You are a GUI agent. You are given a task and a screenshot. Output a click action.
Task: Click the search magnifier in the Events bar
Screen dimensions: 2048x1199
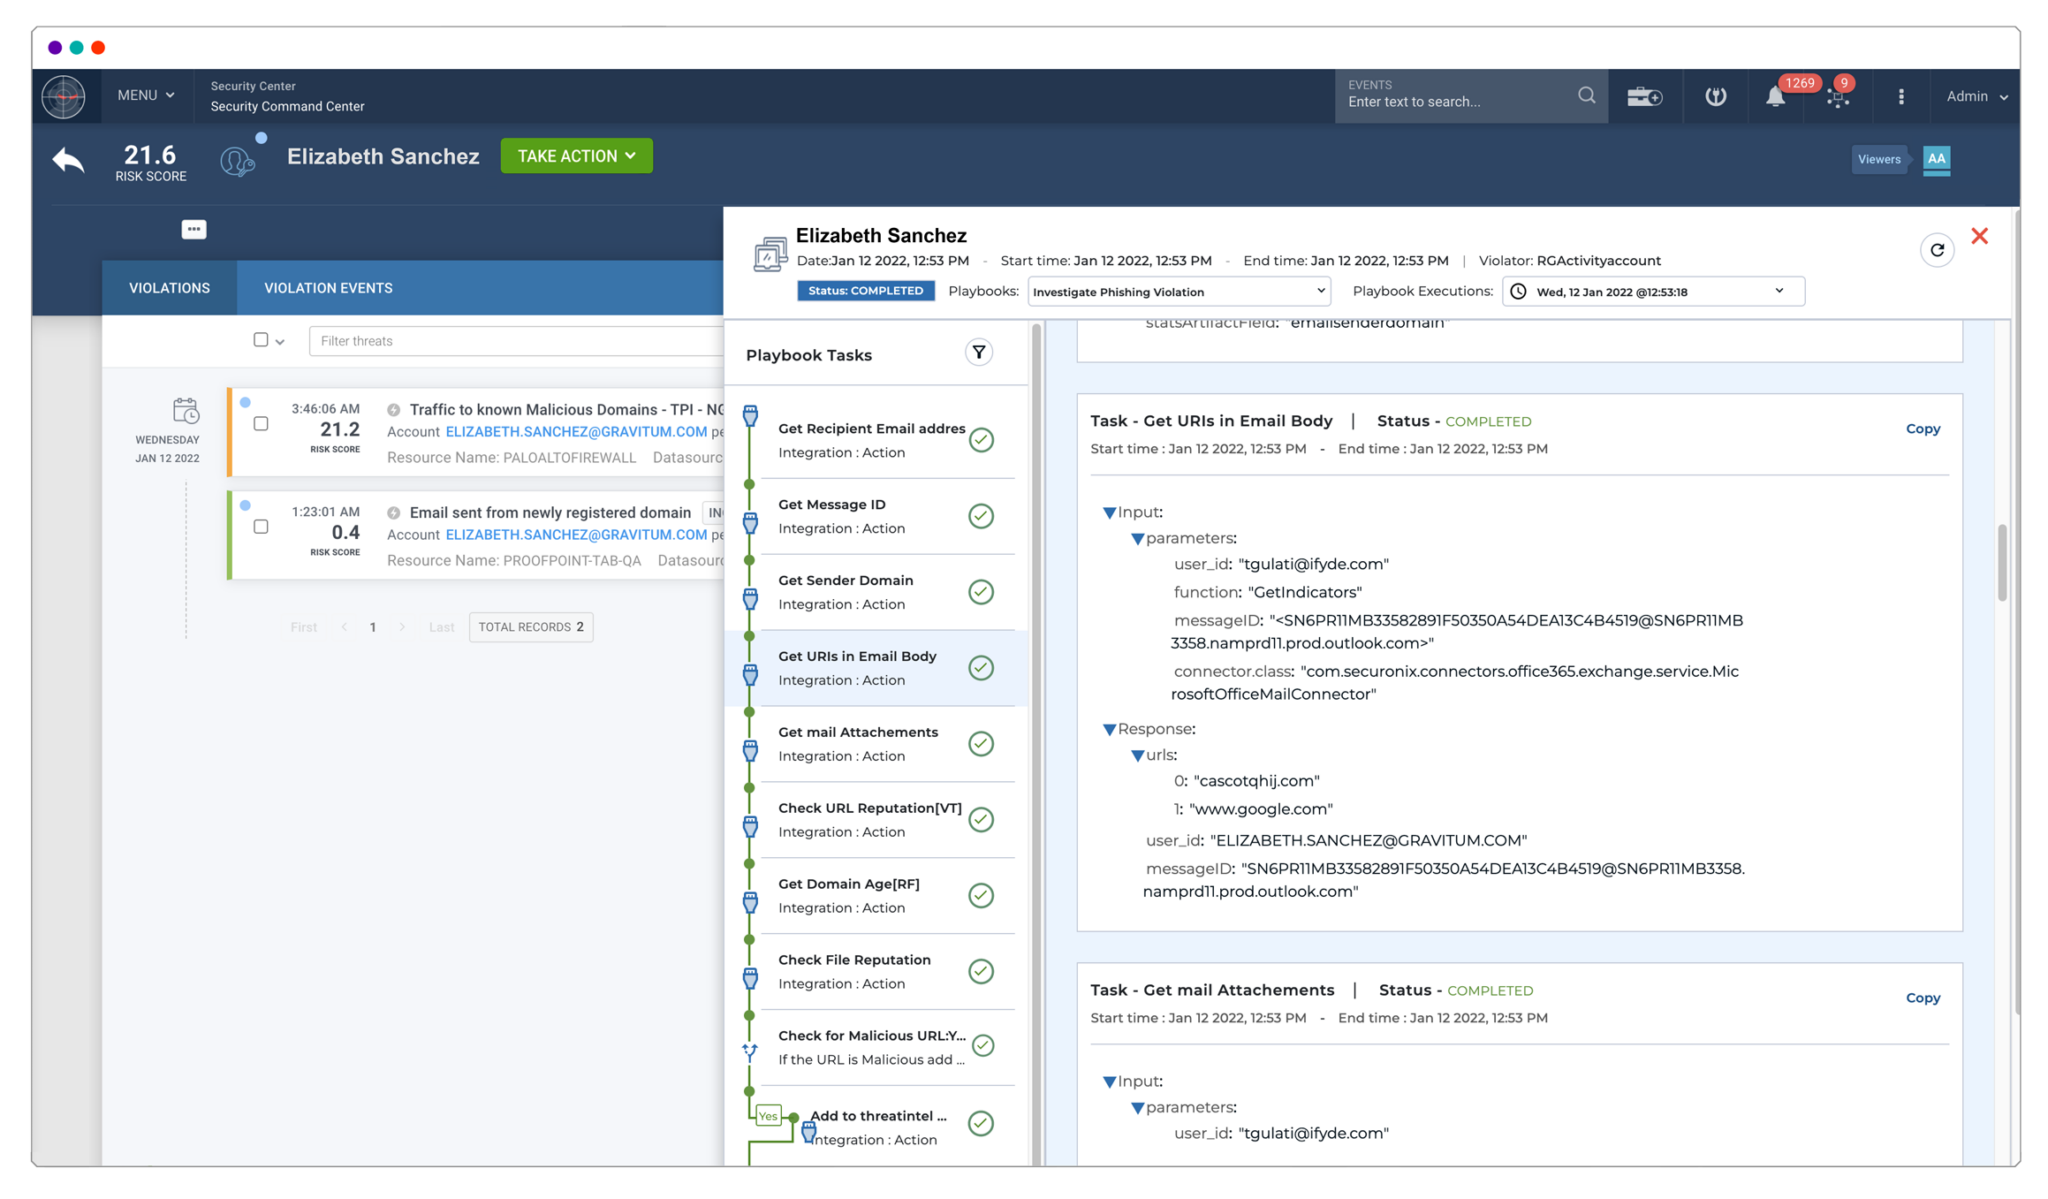coord(1586,94)
